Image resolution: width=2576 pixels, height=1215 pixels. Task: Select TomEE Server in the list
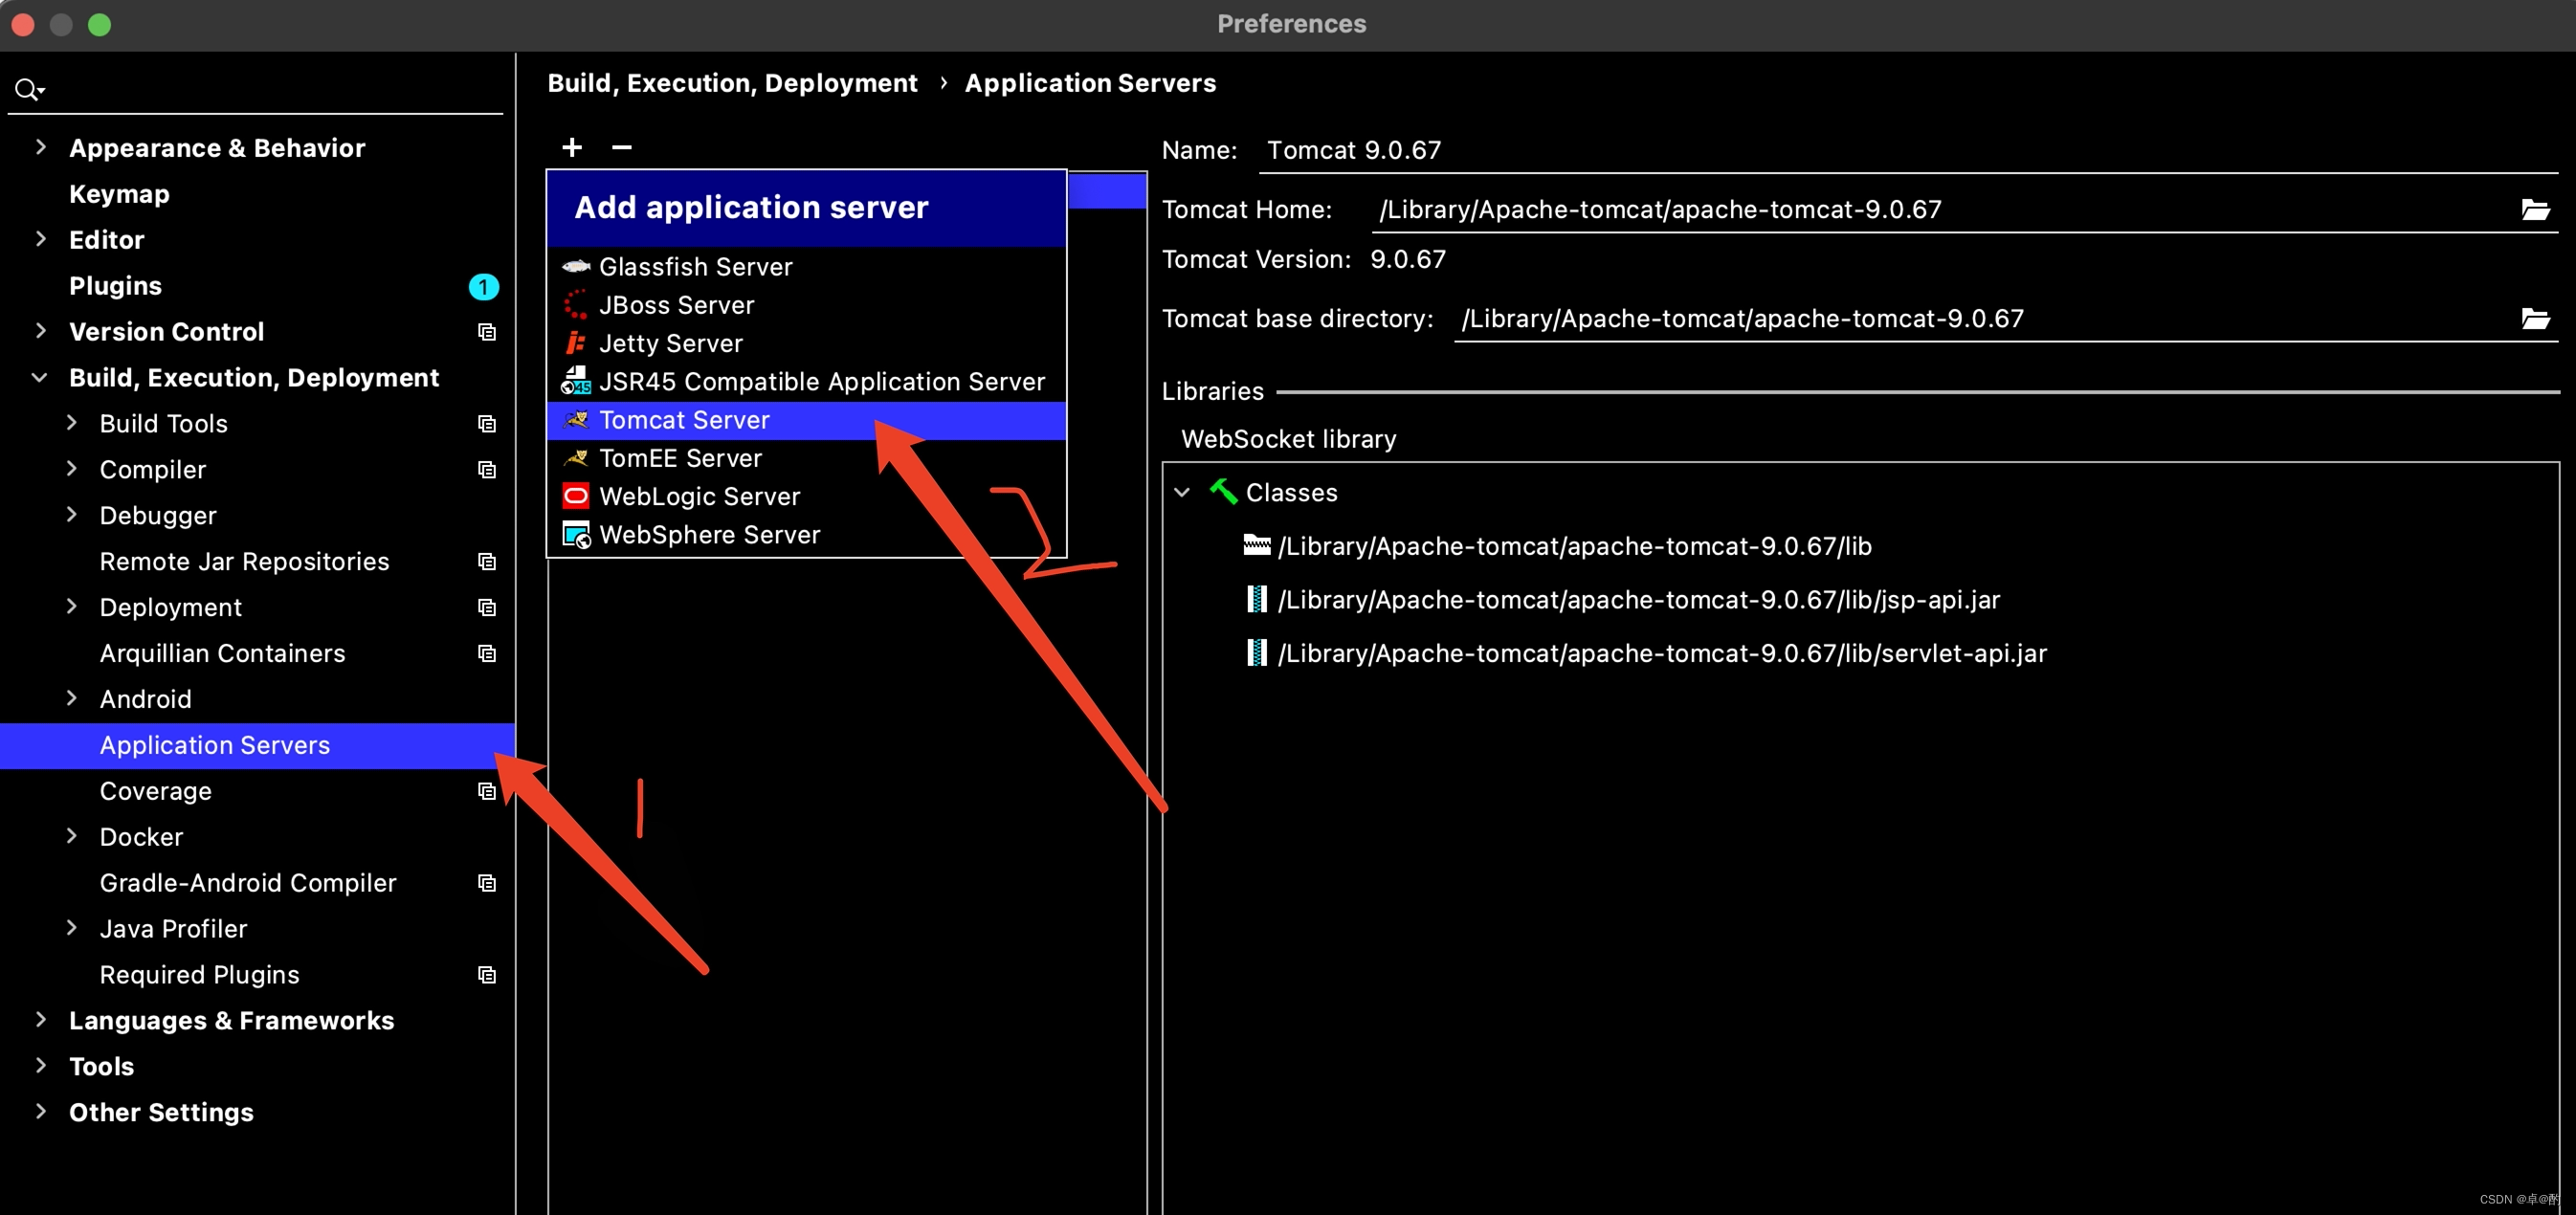[x=680, y=458]
